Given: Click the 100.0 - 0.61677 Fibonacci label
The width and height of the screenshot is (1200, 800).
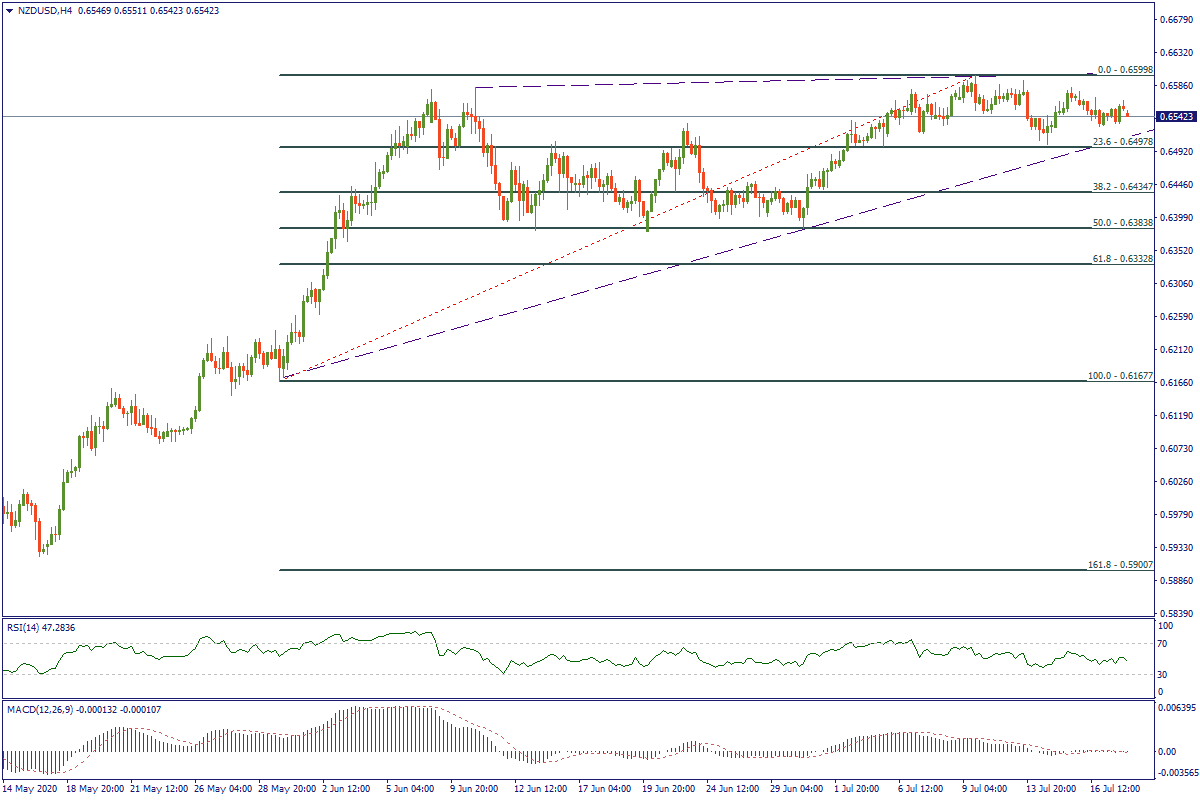Looking at the screenshot, I should pyautogui.click(x=1121, y=376).
